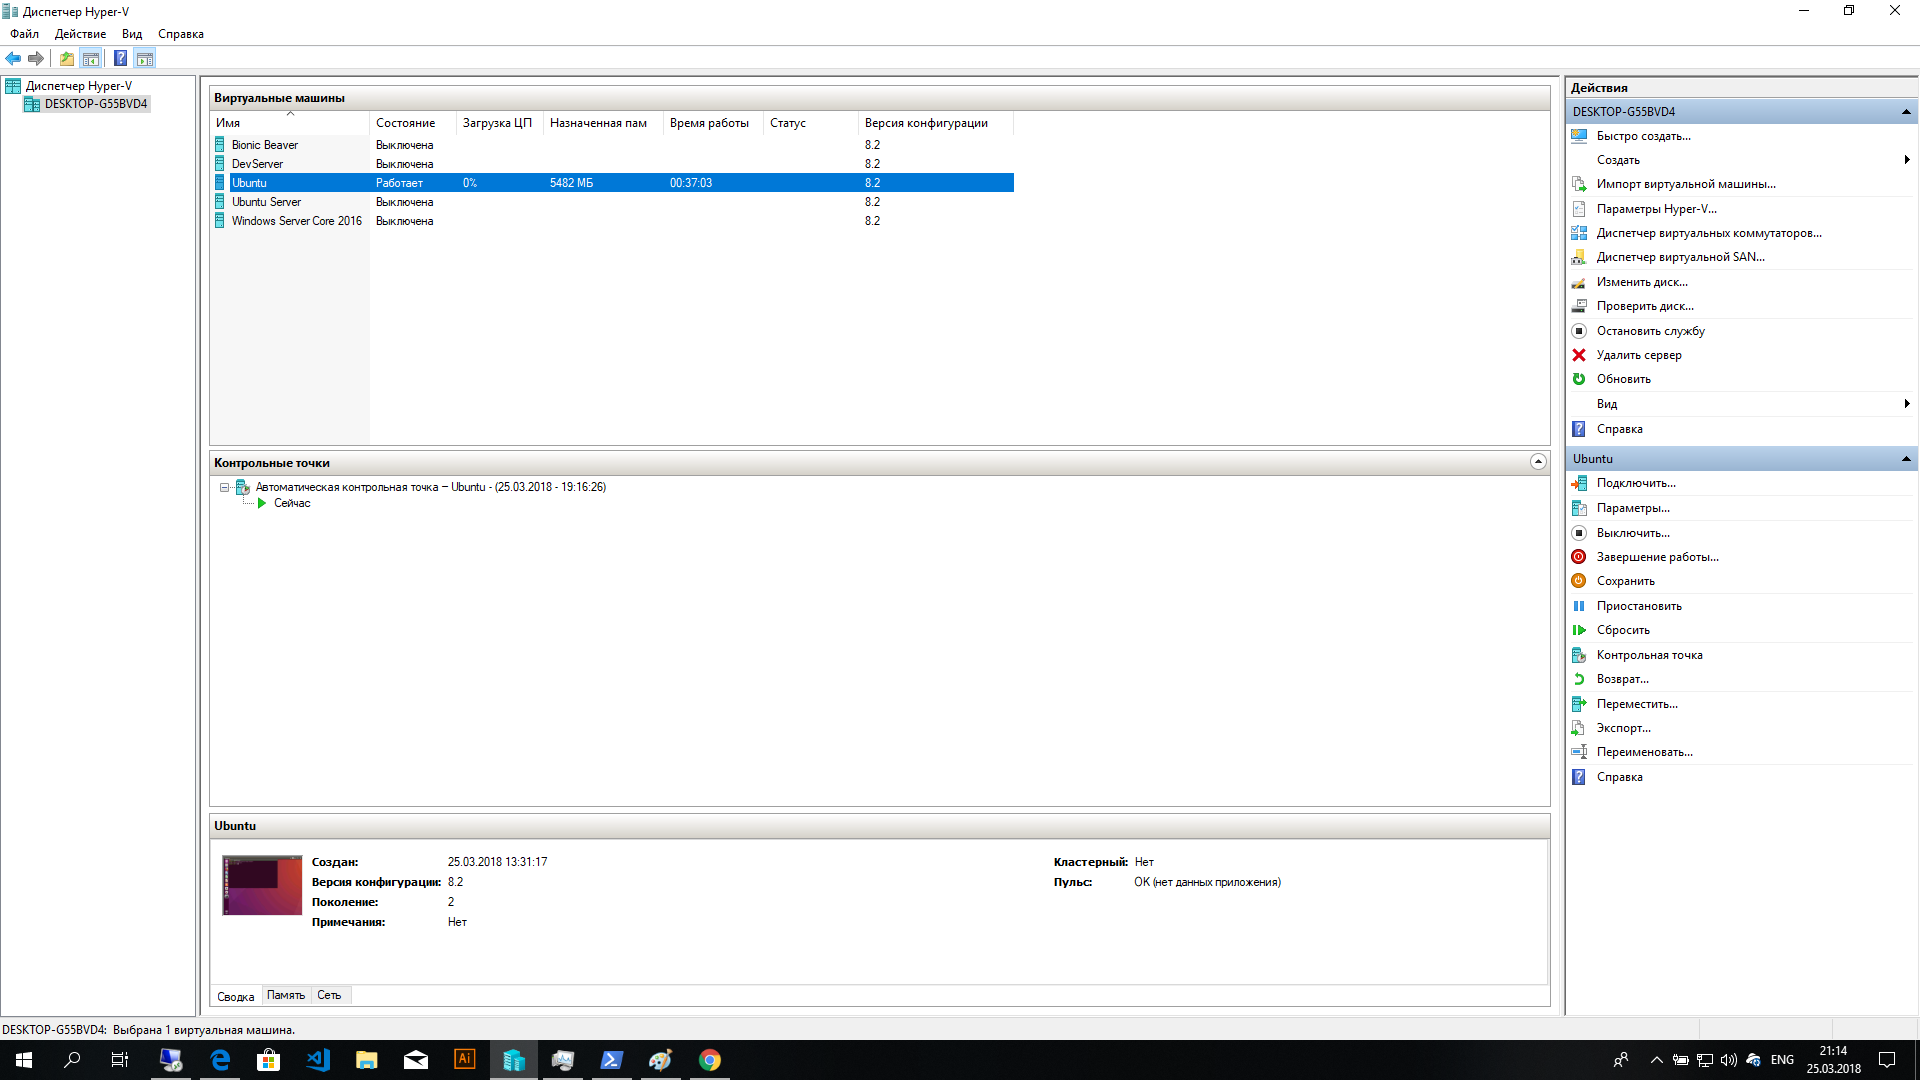Collapse the automatic checkpoint tree node
Viewport: 1920px width, 1080px height.
click(x=224, y=487)
